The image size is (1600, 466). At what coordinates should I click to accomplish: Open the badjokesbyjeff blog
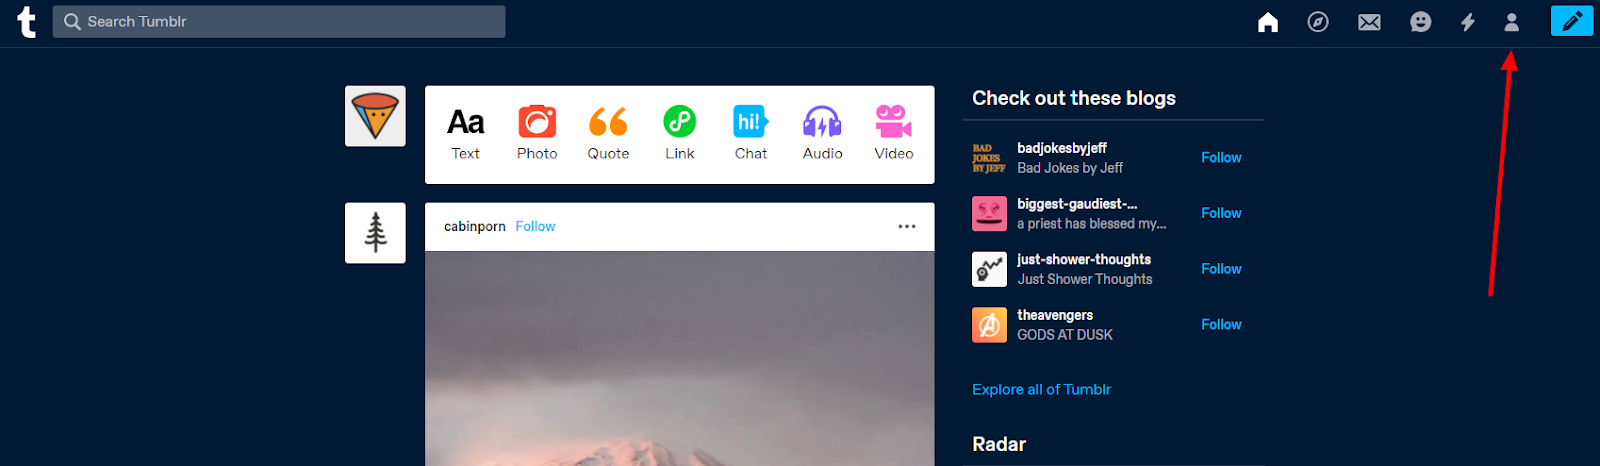(1062, 148)
